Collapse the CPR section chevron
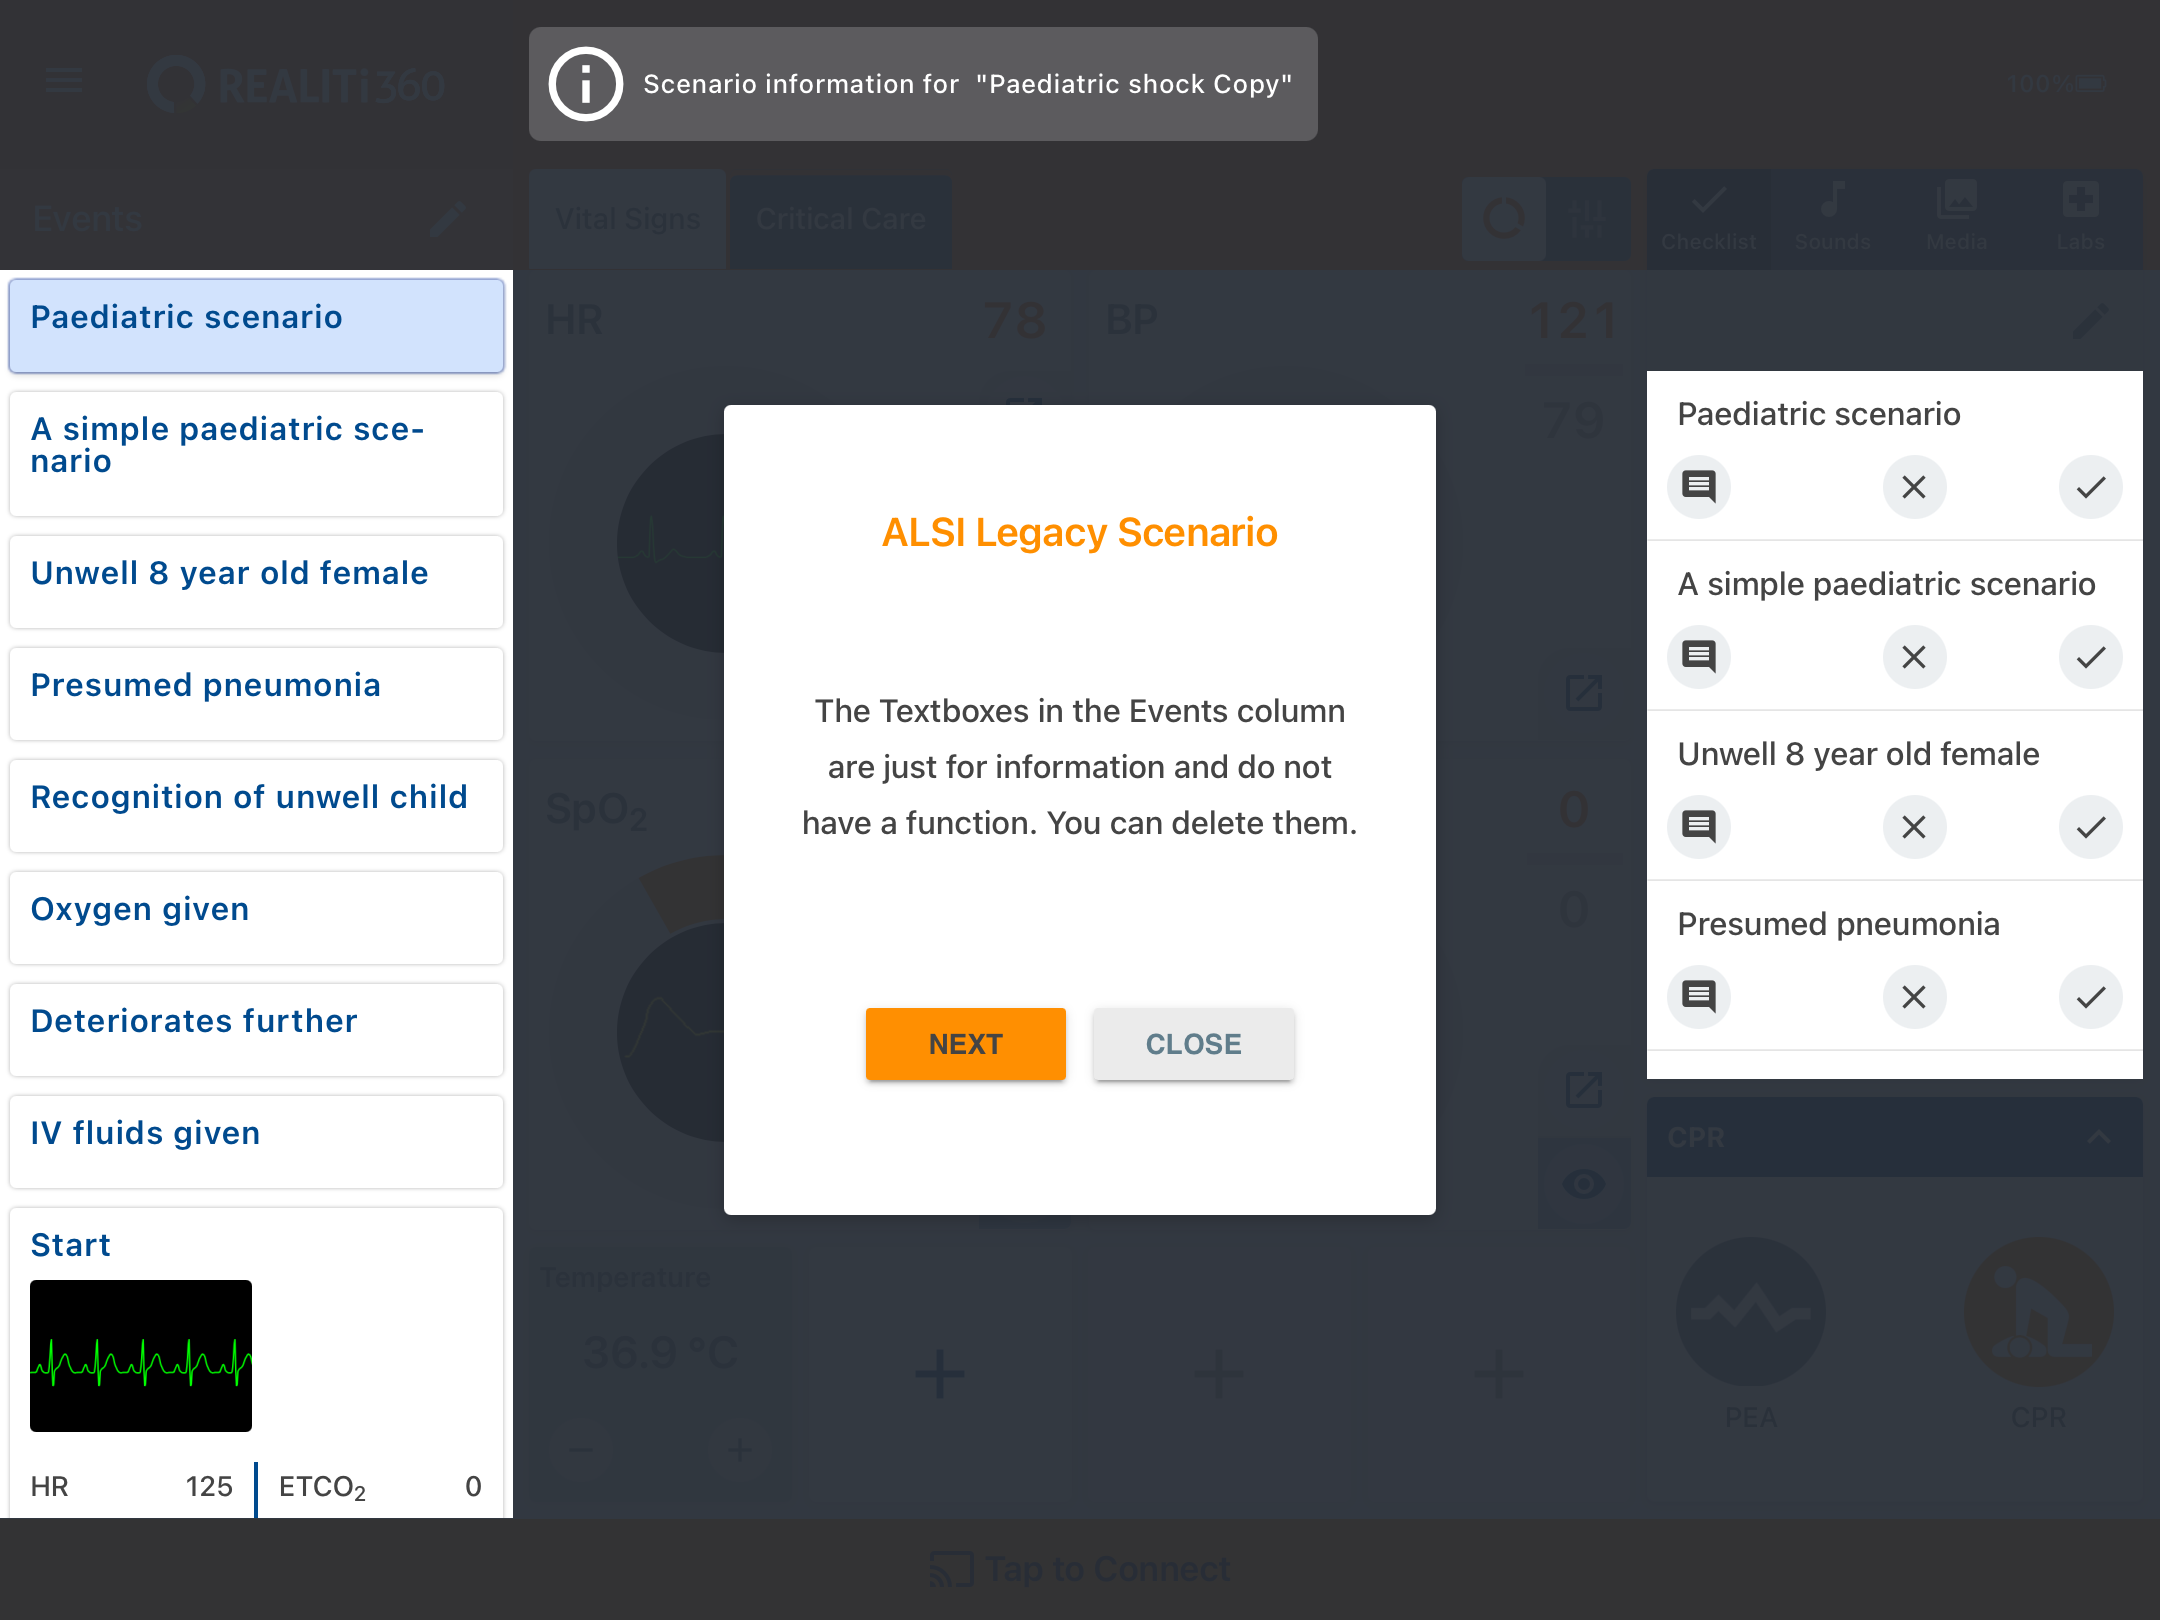 tap(2098, 1137)
